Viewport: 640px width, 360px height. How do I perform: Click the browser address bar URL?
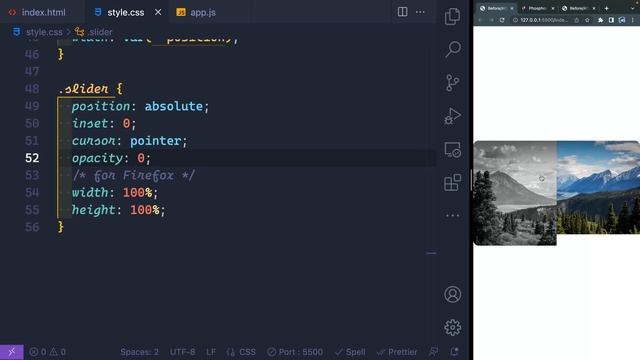pos(543,20)
